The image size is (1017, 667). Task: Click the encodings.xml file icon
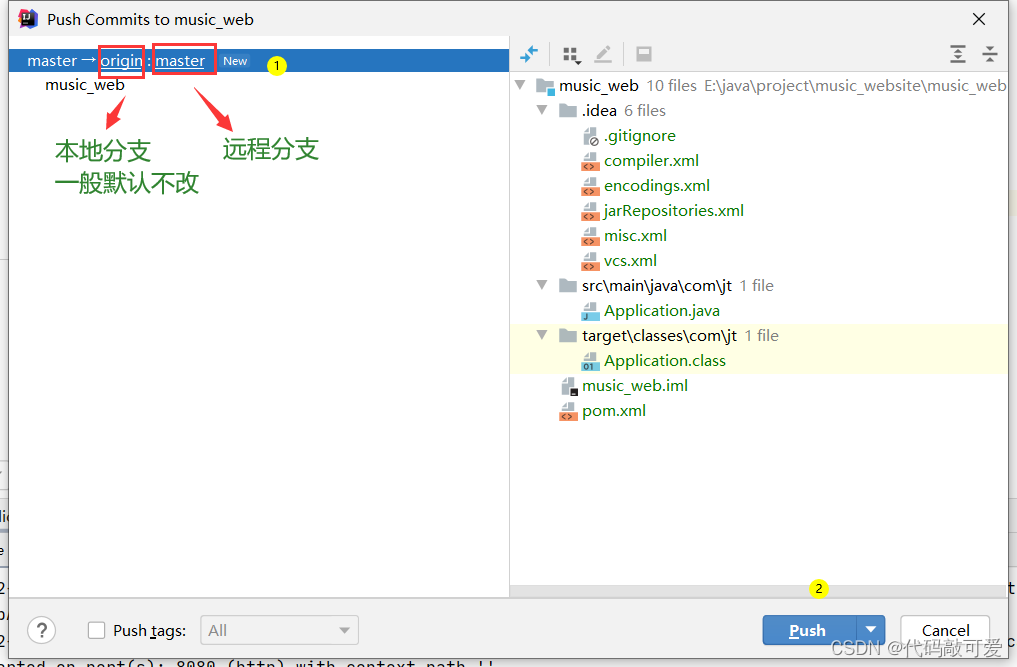pyautogui.click(x=590, y=186)
